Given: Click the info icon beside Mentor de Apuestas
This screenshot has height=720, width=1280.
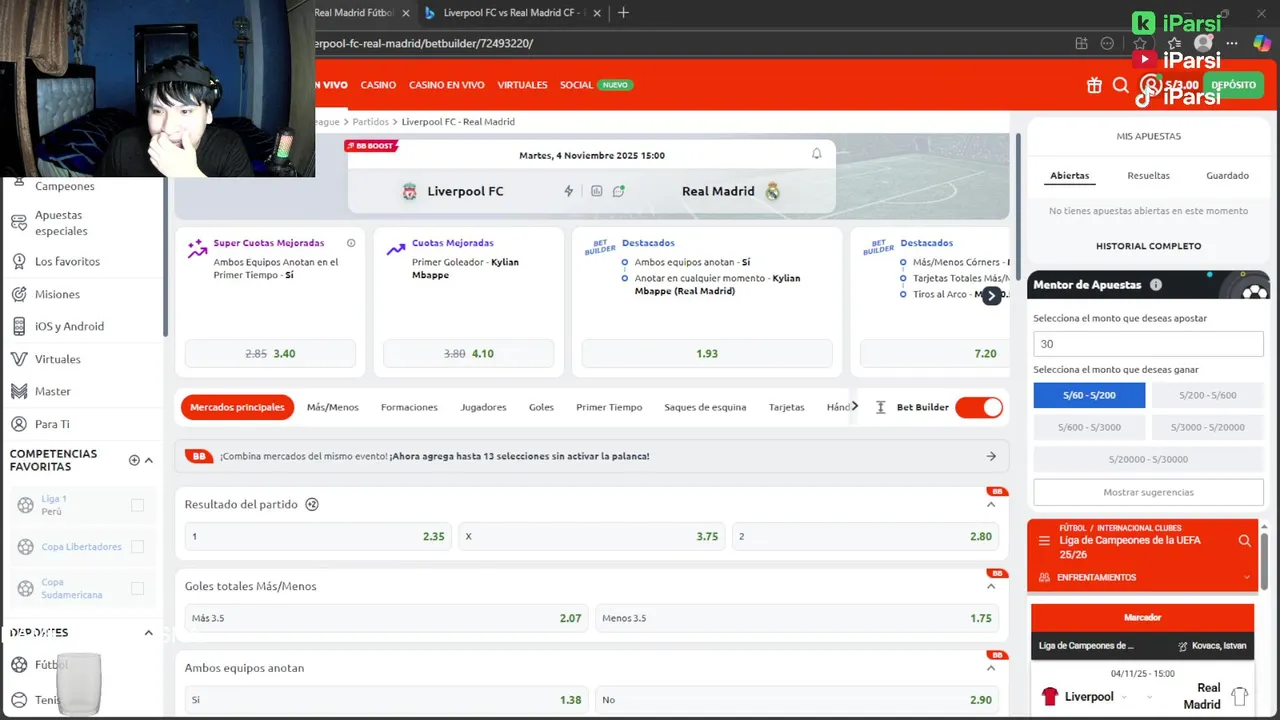Looking at the screenshot, I should click(x=1156, y=285).
